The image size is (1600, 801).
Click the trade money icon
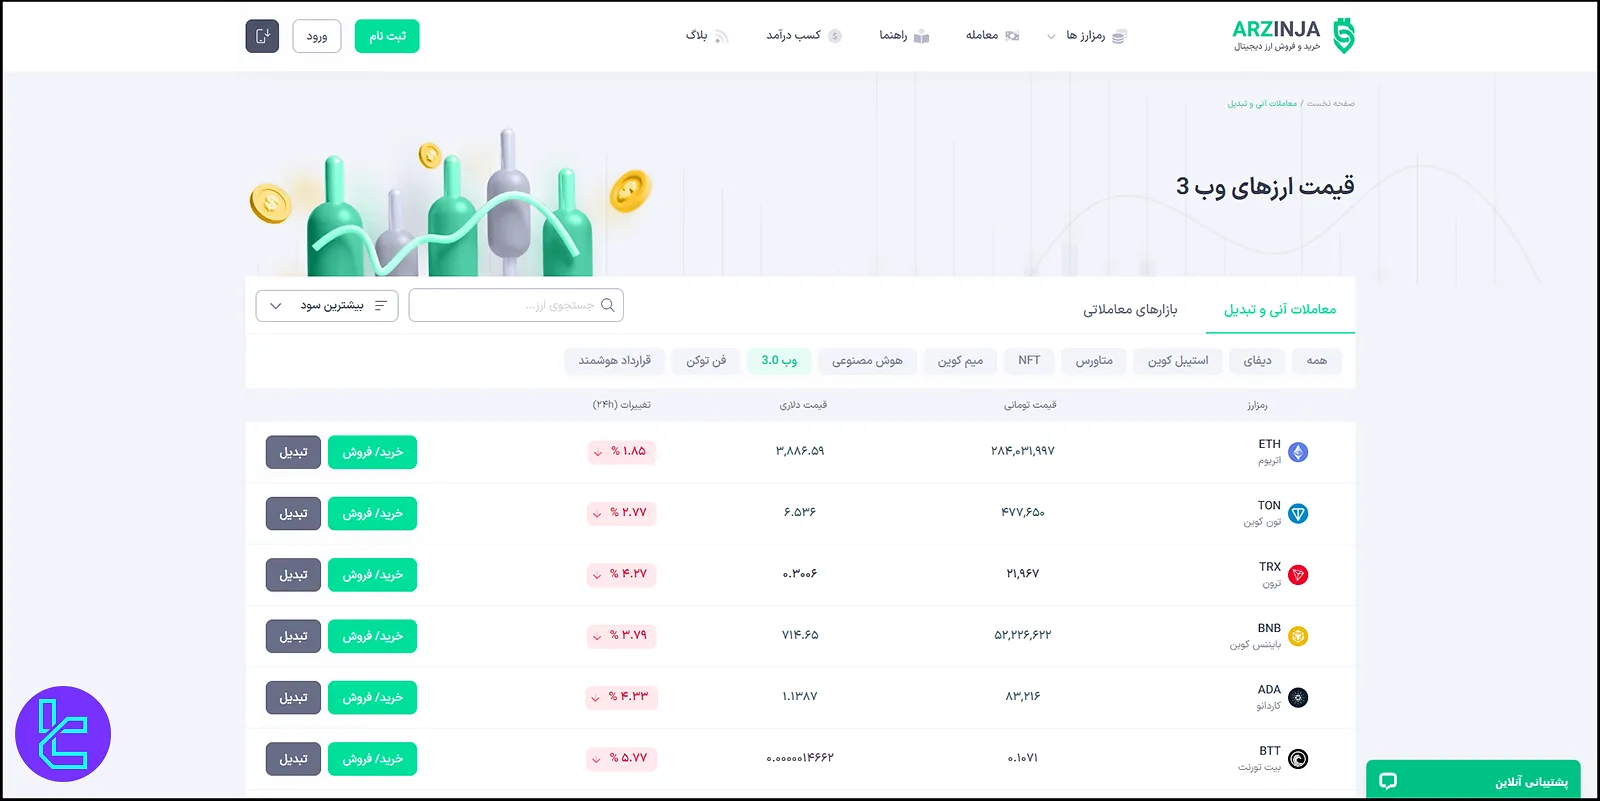point(1012,36)
